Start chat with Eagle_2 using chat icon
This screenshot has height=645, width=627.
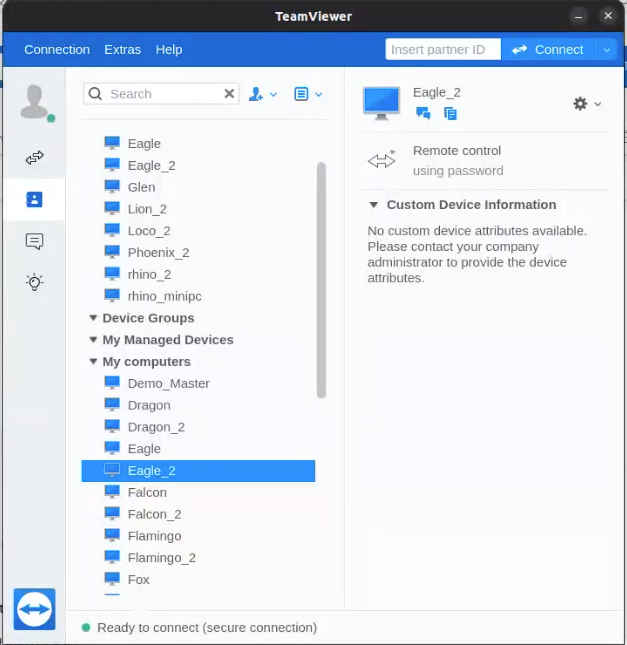pos(423,114)
